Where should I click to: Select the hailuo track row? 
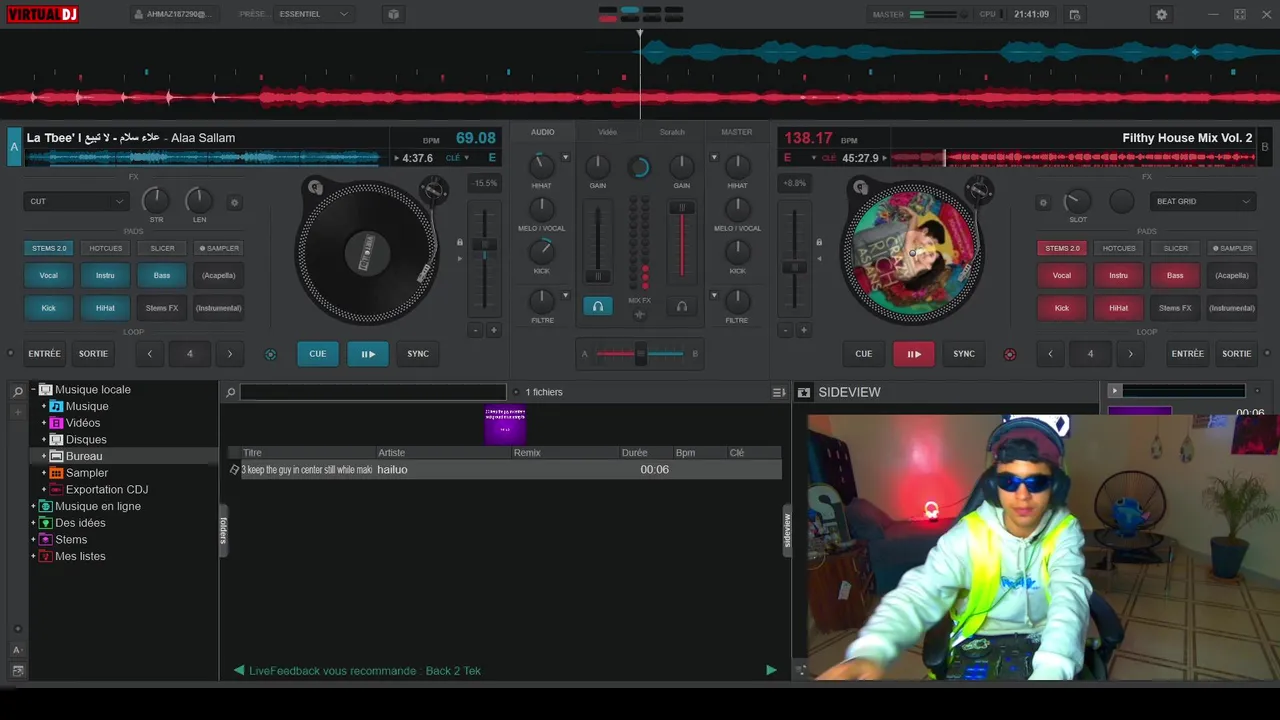coord(505,470)
